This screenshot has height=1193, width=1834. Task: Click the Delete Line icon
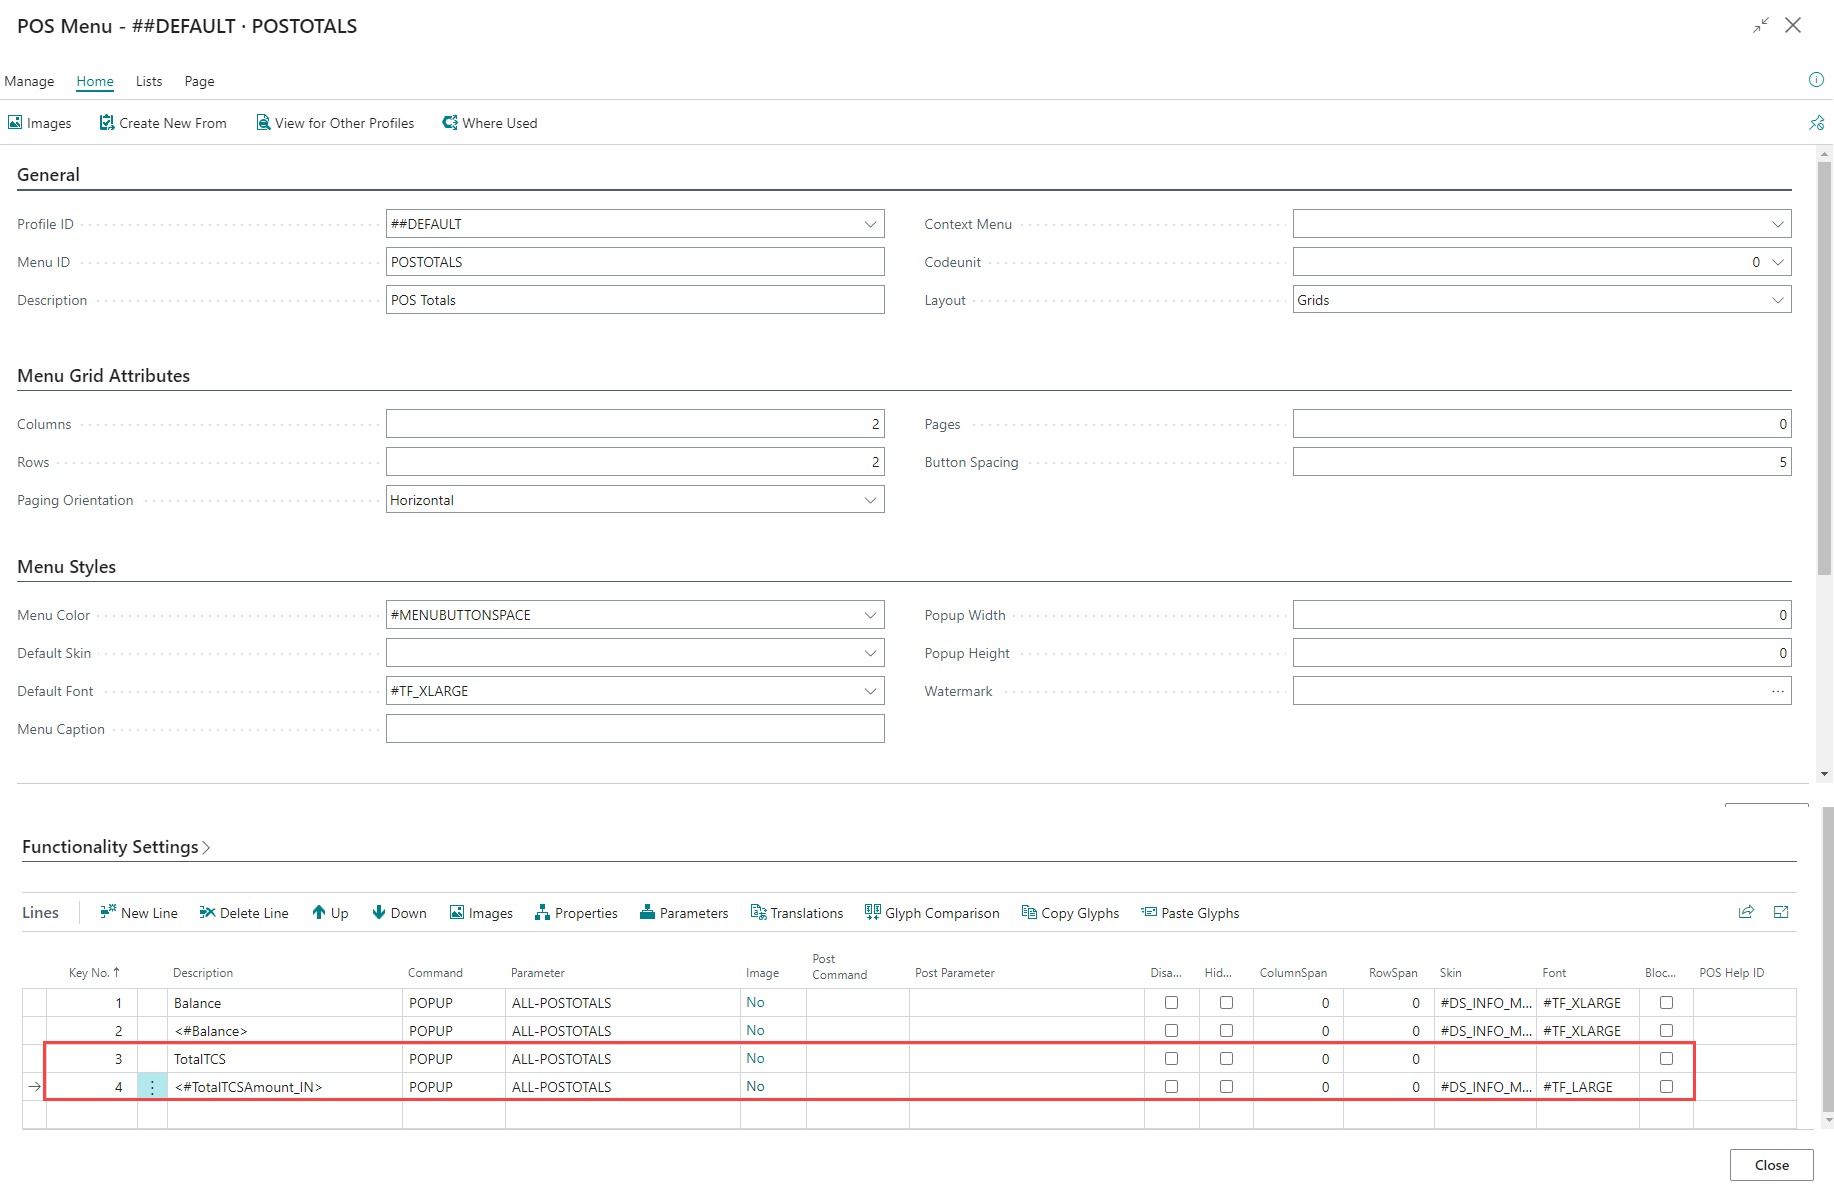(x=207, y=912)
